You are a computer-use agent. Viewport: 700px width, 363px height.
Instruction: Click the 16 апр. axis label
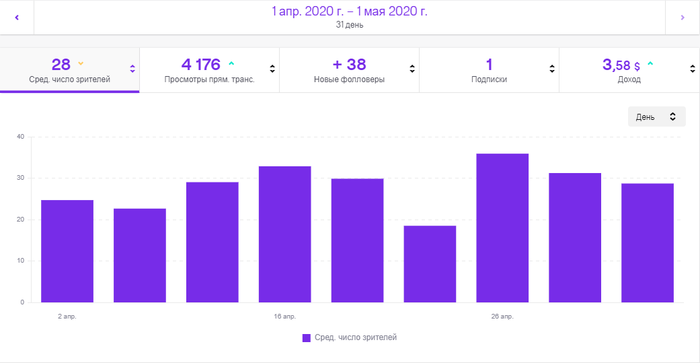coord(285,317)
